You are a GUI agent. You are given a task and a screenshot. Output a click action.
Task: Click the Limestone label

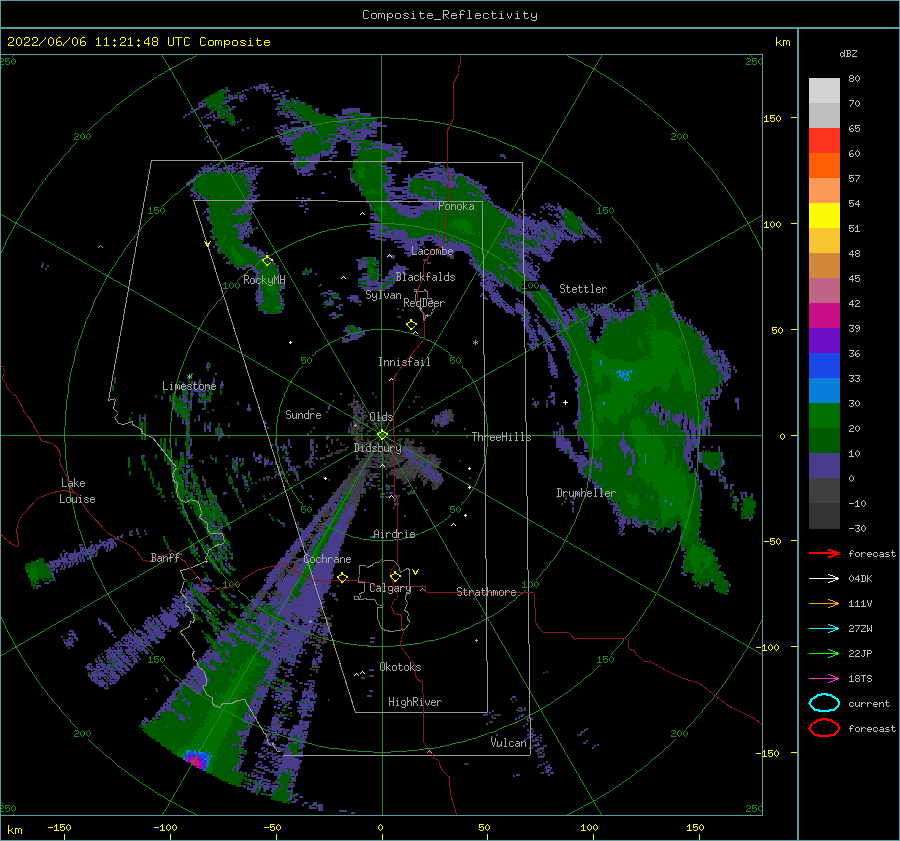coord(189,386)
